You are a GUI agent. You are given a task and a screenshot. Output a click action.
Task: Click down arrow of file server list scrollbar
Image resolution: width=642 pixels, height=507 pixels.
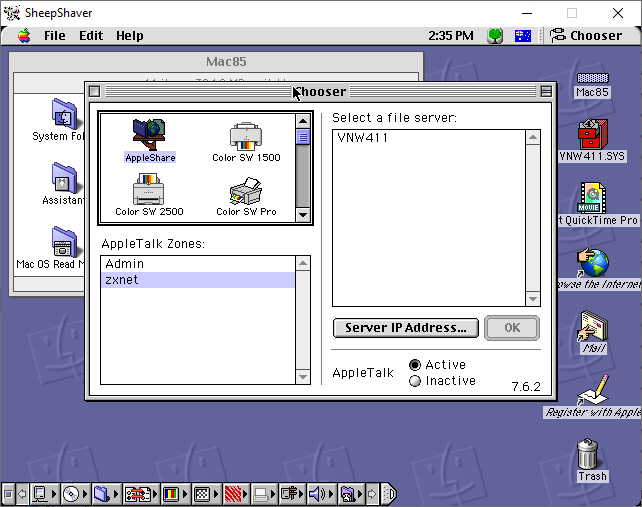[x=533, y=299]
